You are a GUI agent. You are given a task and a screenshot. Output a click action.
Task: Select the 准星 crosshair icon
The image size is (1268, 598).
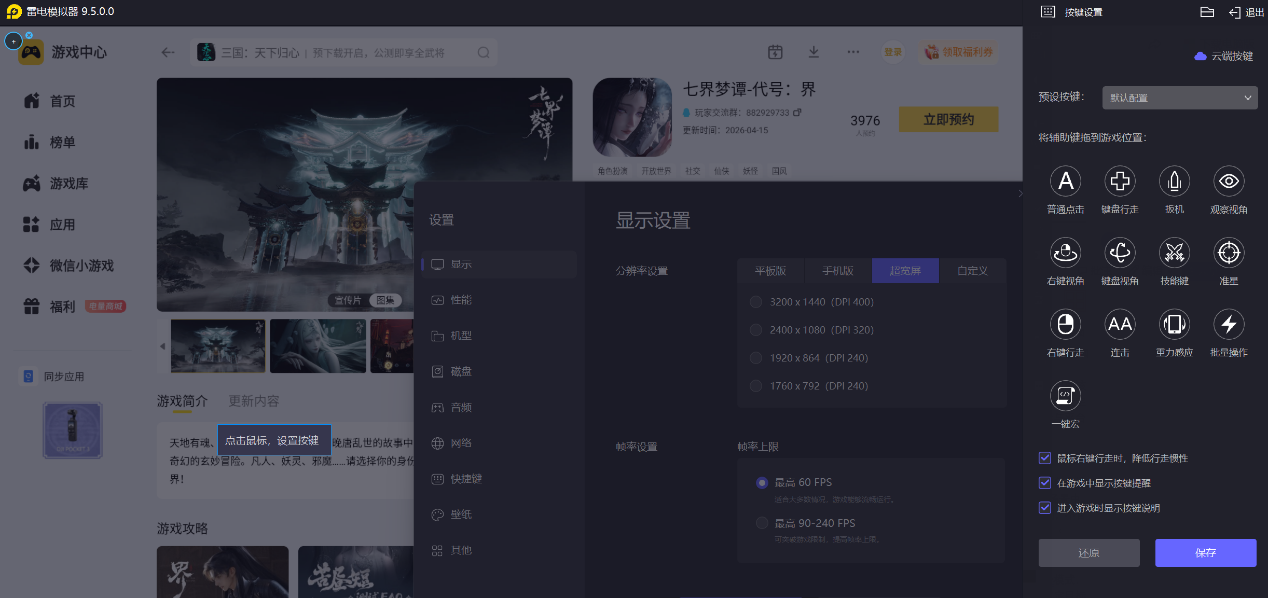point(1228,252)
